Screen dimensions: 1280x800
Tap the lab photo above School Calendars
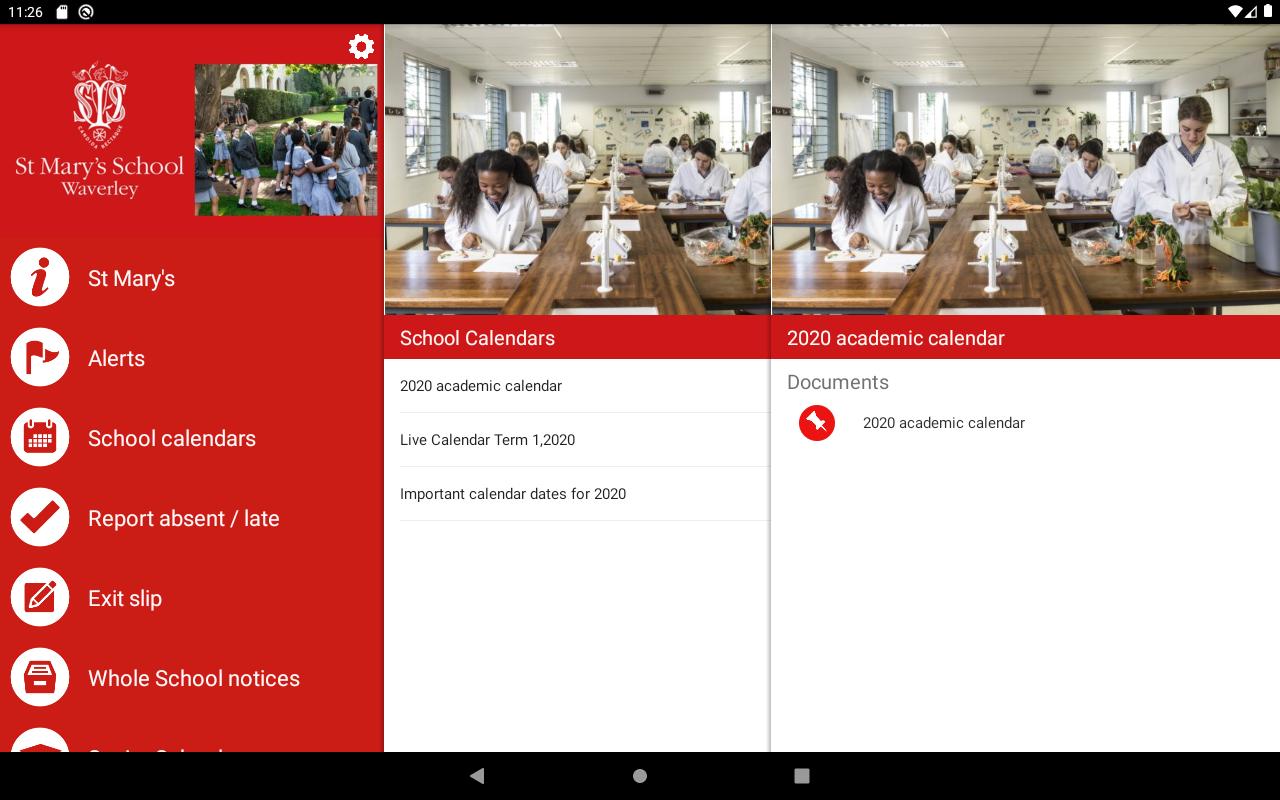(x=577, y=169)
